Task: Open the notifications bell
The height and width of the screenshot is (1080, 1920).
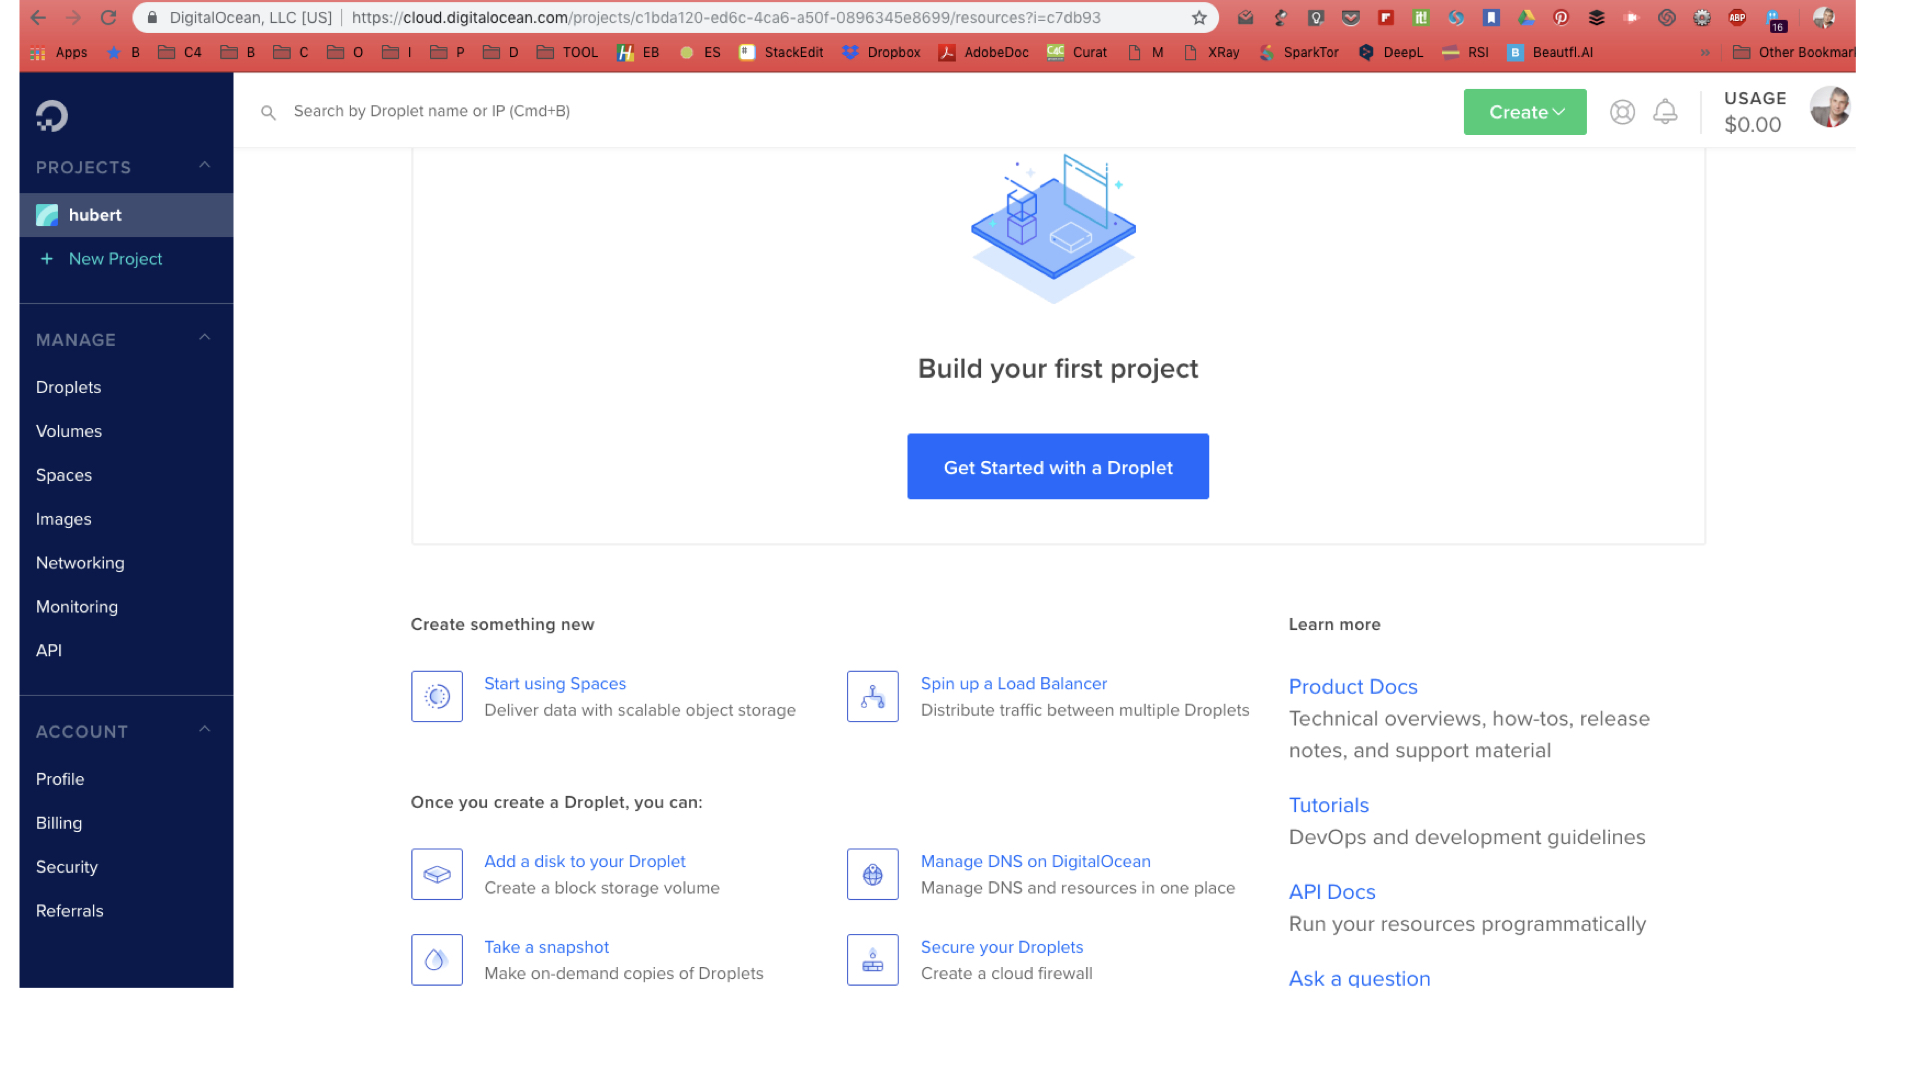Action: click(1665, 112)
